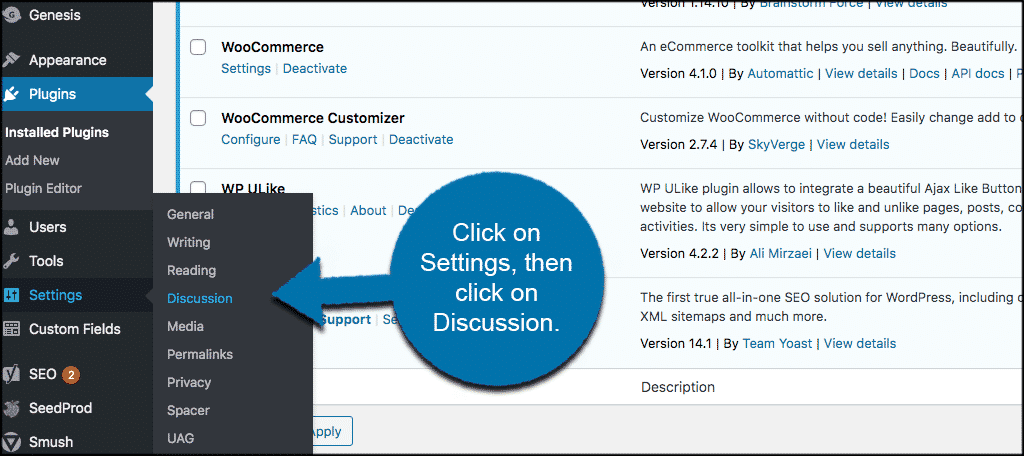
Task: Open WooCommerce Customizer Support link
Action: 353,140
